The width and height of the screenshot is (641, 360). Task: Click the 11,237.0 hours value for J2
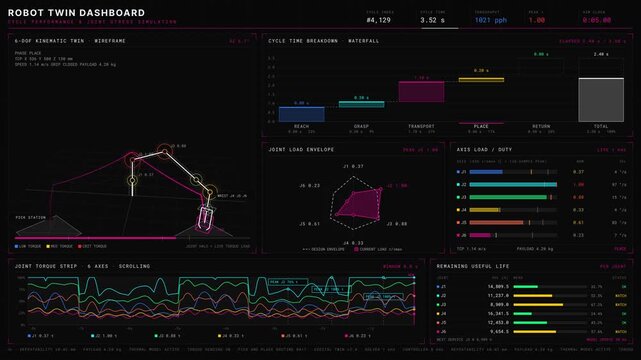[498, 295]
